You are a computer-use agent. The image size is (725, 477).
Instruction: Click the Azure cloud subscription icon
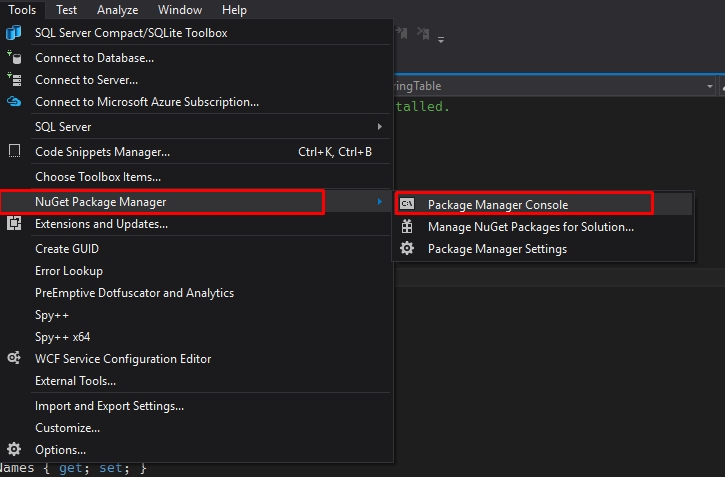[14, 101]
